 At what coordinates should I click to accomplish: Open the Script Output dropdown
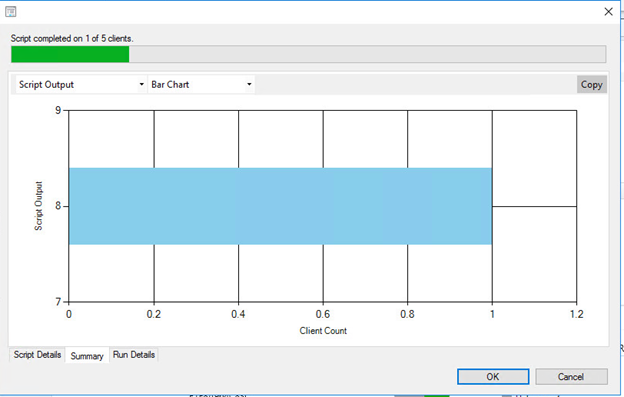pos(81,84)
